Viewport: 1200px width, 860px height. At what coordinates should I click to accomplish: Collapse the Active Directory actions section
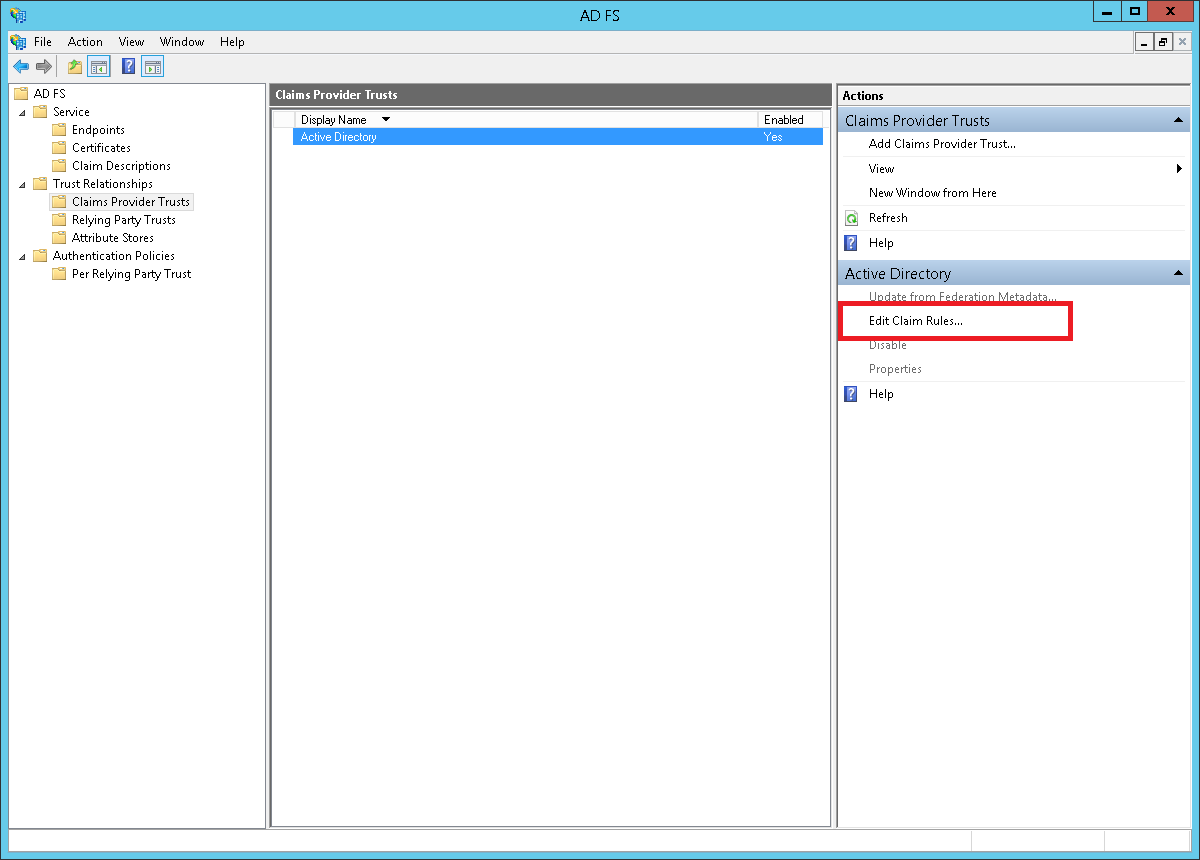[1178, 272]
